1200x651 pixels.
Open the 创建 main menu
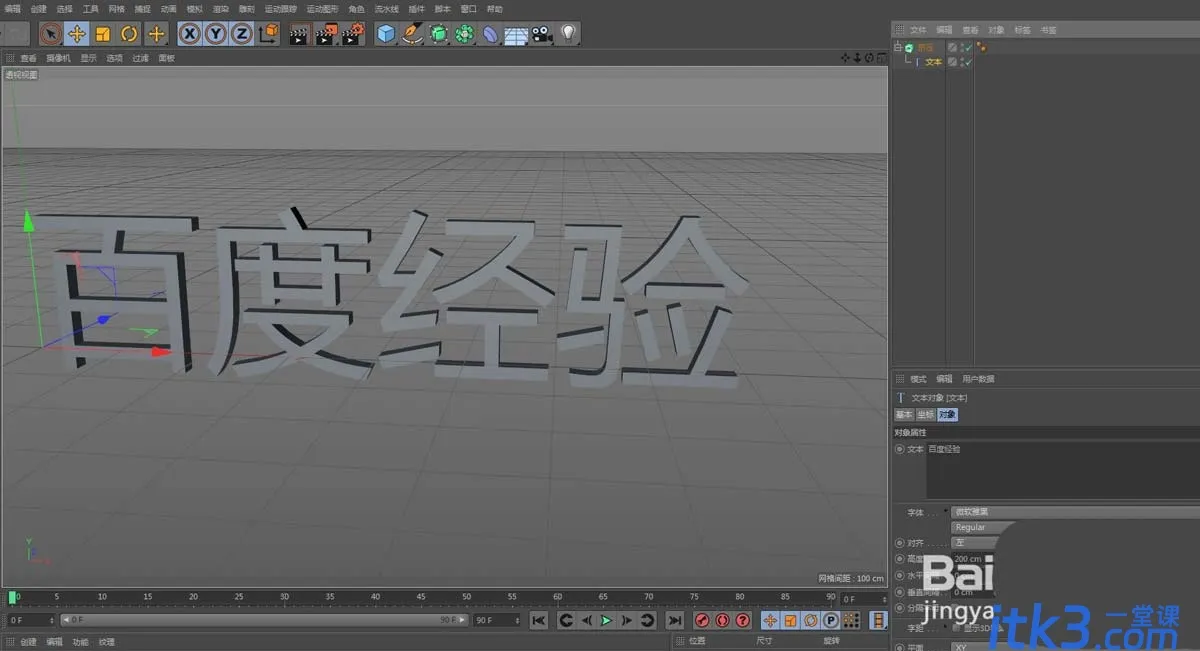(x=39, y=8)
